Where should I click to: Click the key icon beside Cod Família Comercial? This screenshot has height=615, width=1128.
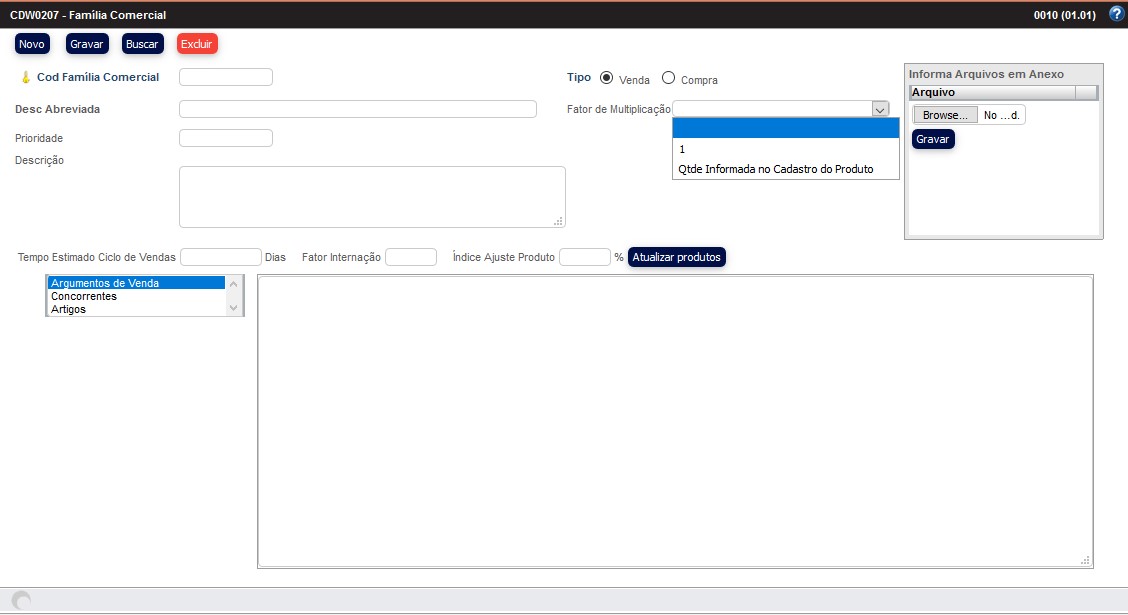[x=25, y=77]
